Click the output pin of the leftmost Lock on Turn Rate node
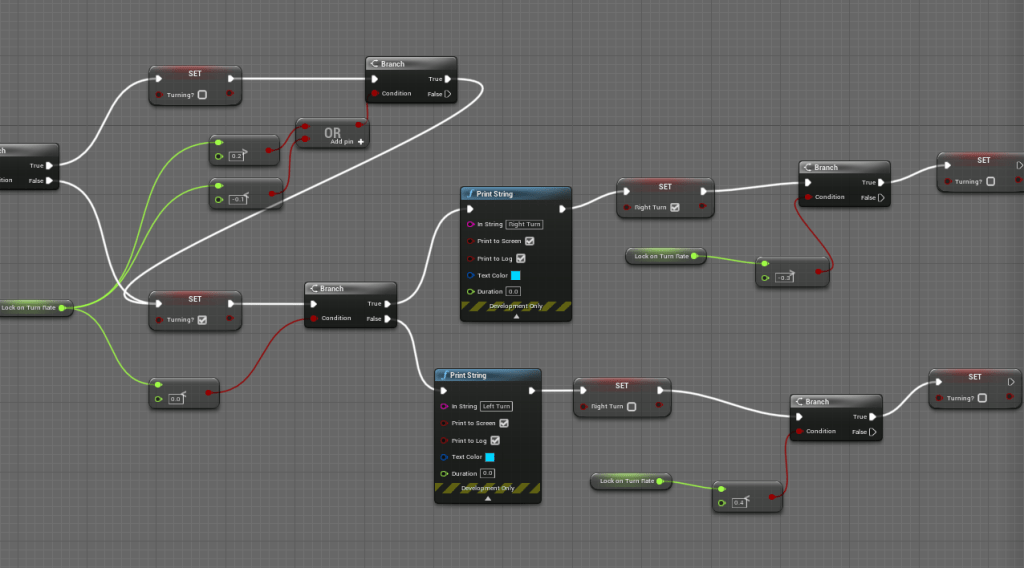Screen dimensions: 1024x568 coord(62,308)
